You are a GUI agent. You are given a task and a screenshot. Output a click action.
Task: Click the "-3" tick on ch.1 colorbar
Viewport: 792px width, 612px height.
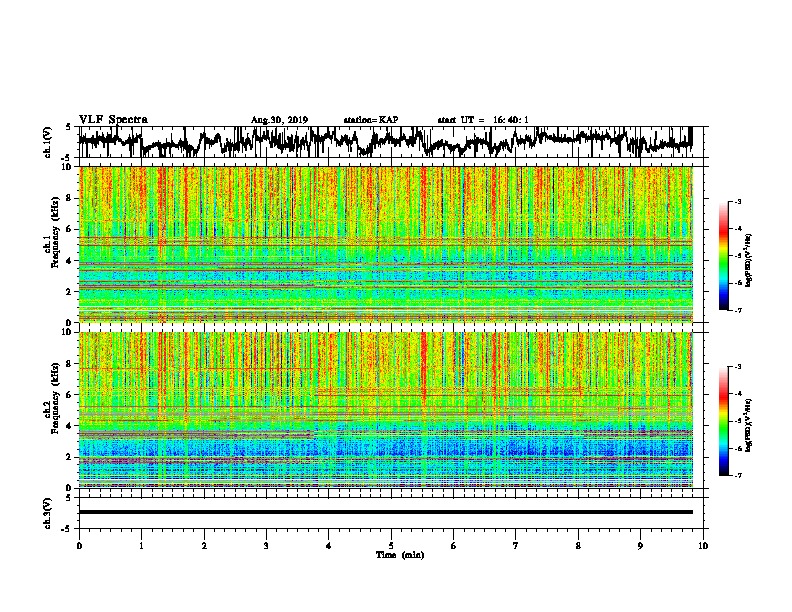(737, 201)
